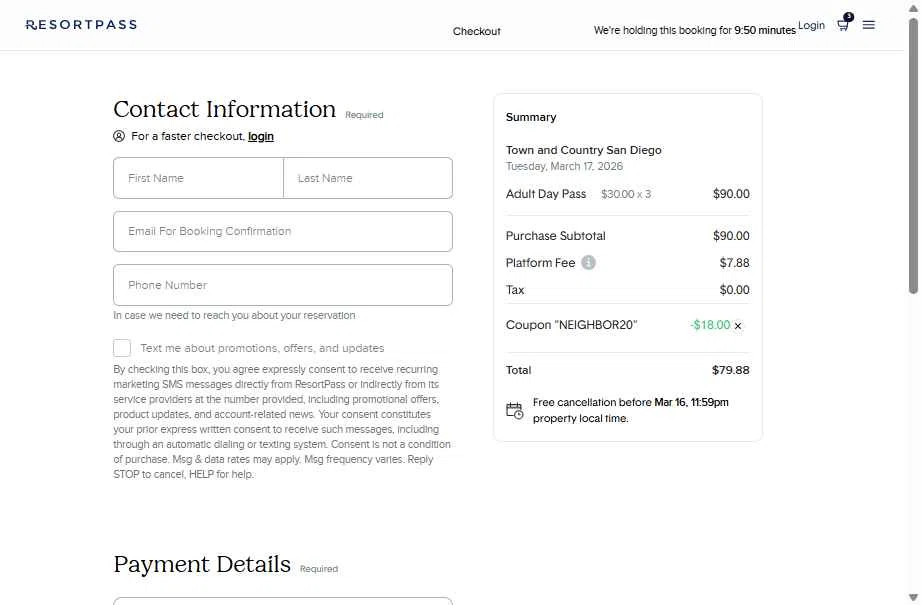The width and height of the screenshot is (921, 605).
Task: Click the underlined login link
Action: (x=261, y=136)
